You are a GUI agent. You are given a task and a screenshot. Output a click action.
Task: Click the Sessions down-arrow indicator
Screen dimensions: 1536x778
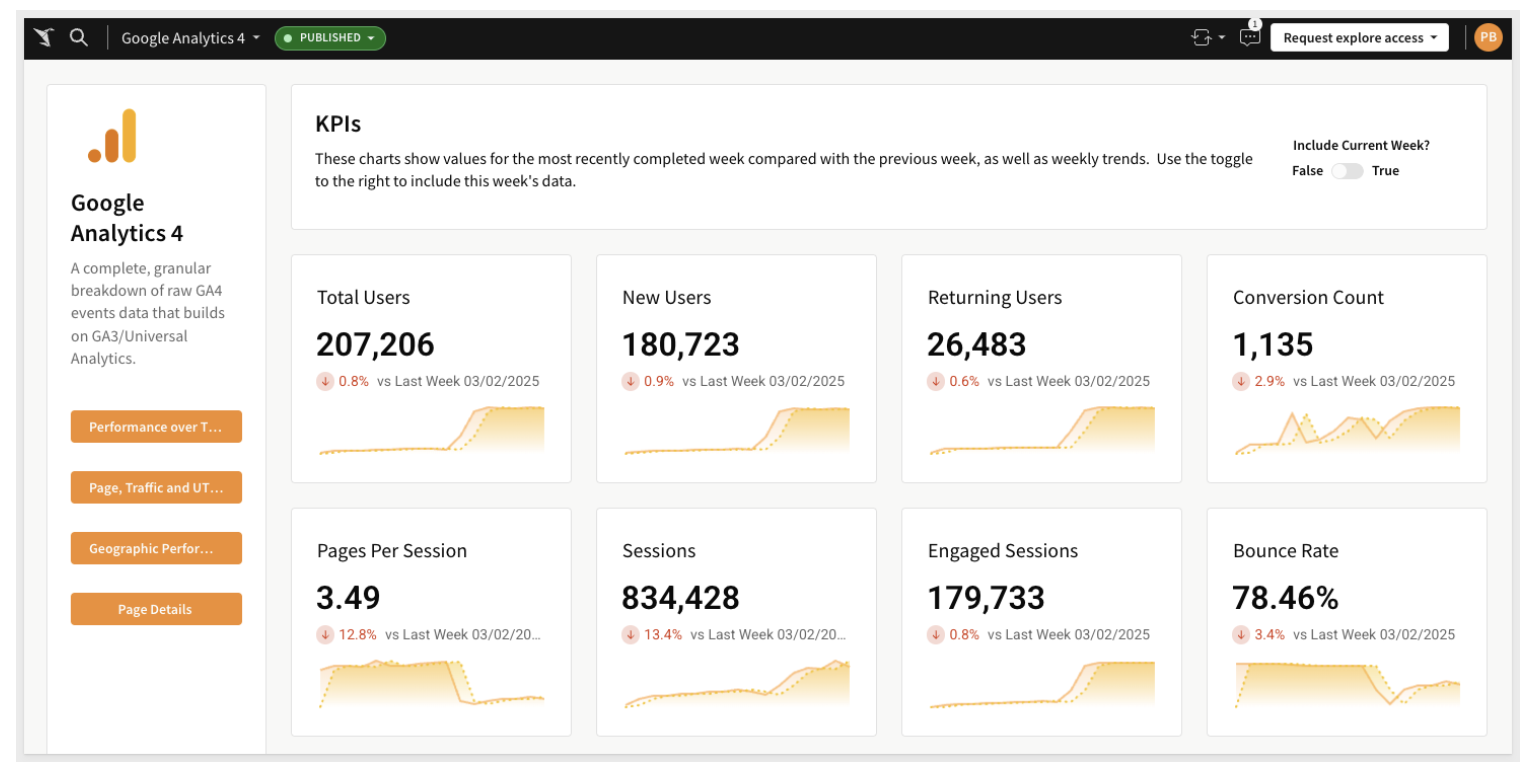(630, 634)
